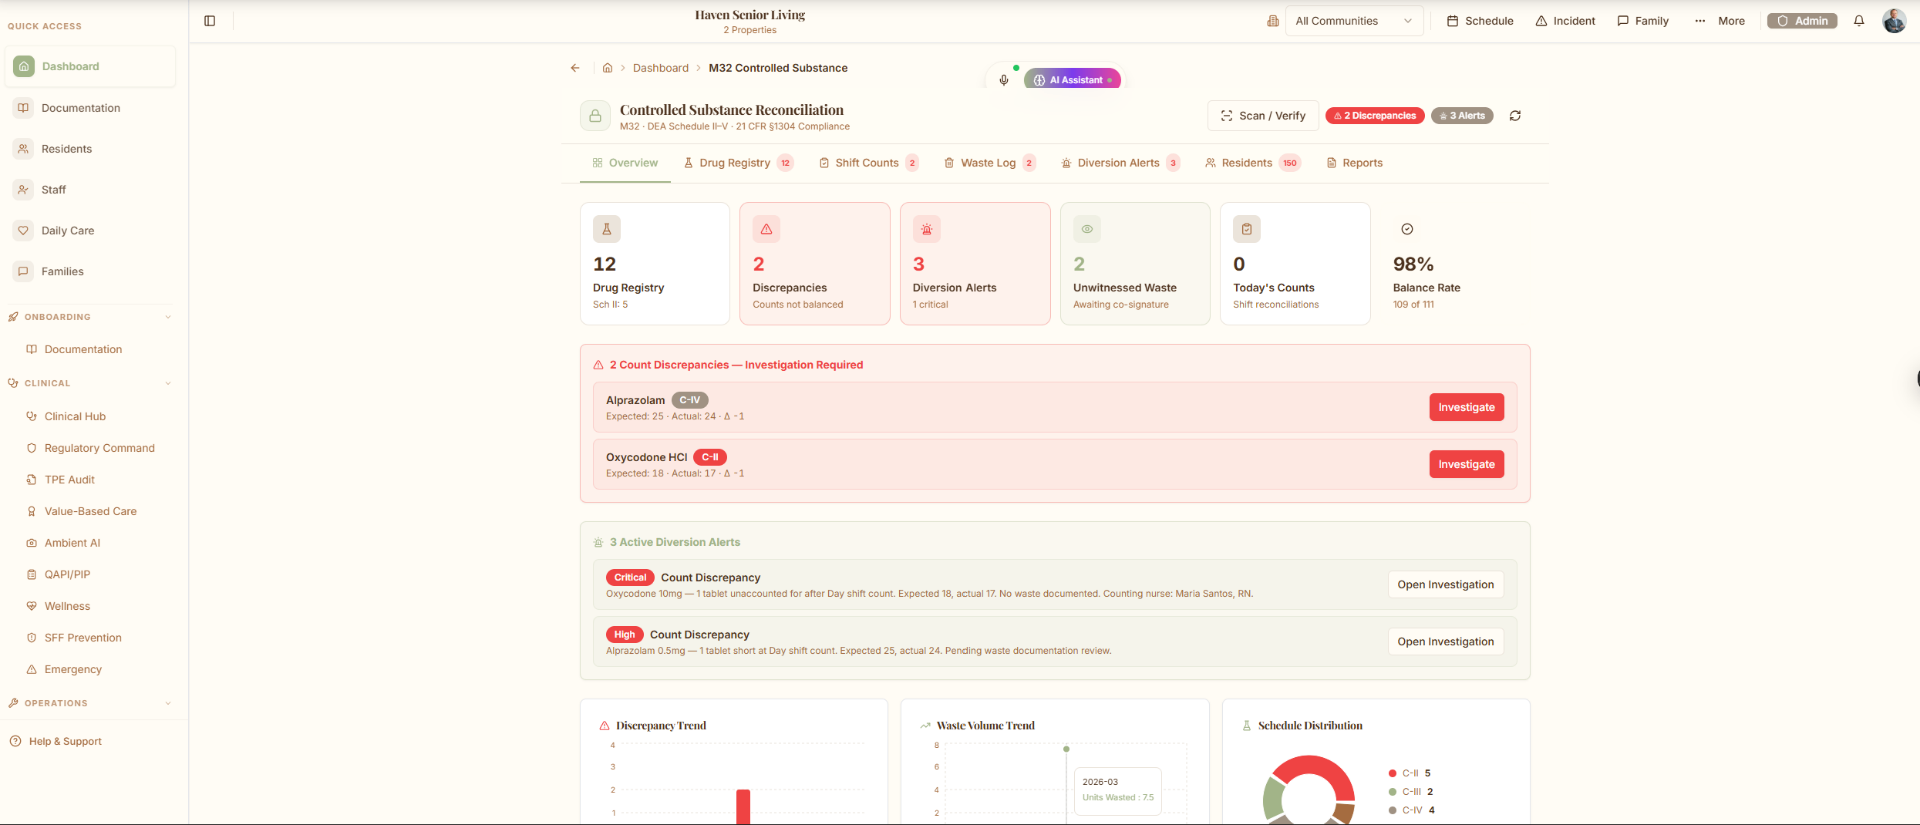Click the controlled substance lock icon
The width and height of the screenshot is (1920, 825).
(x=595, y=116)
